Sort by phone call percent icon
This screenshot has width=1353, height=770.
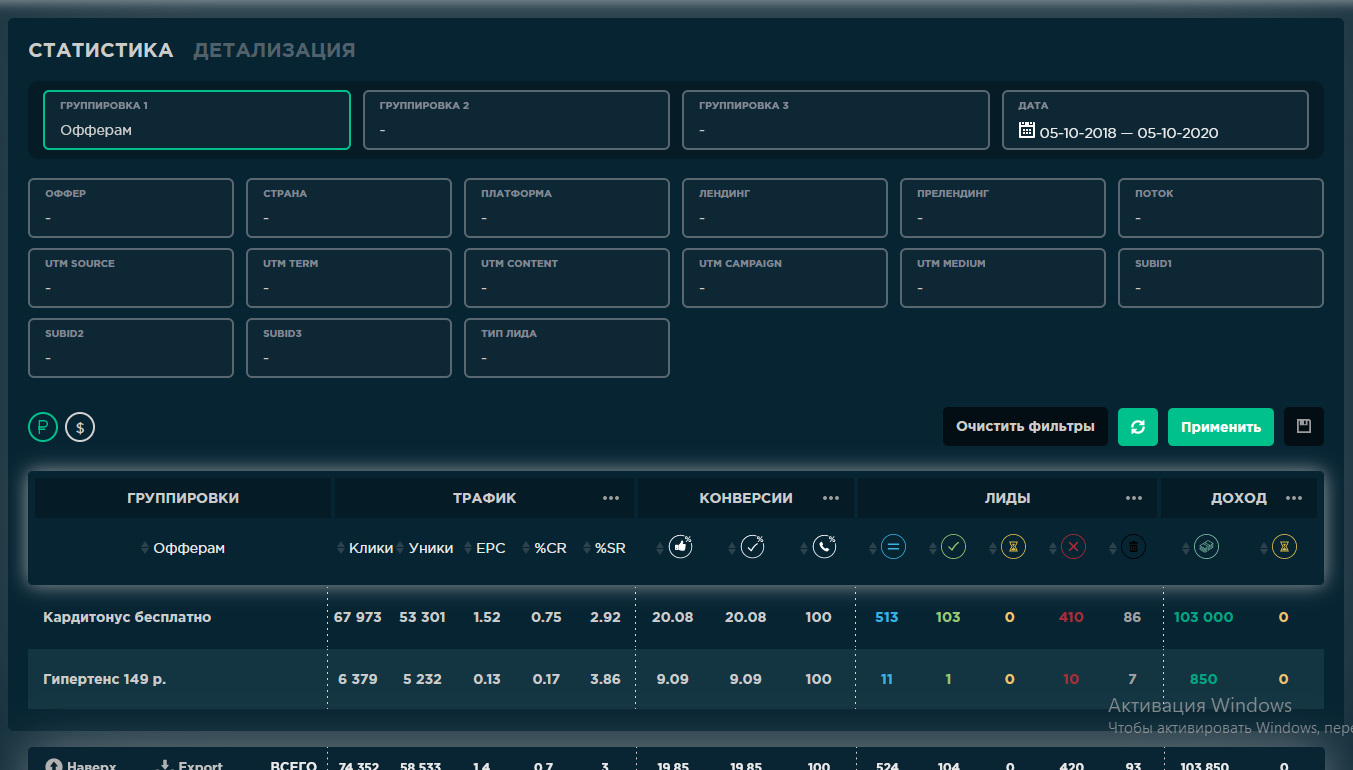pos(824,547)
